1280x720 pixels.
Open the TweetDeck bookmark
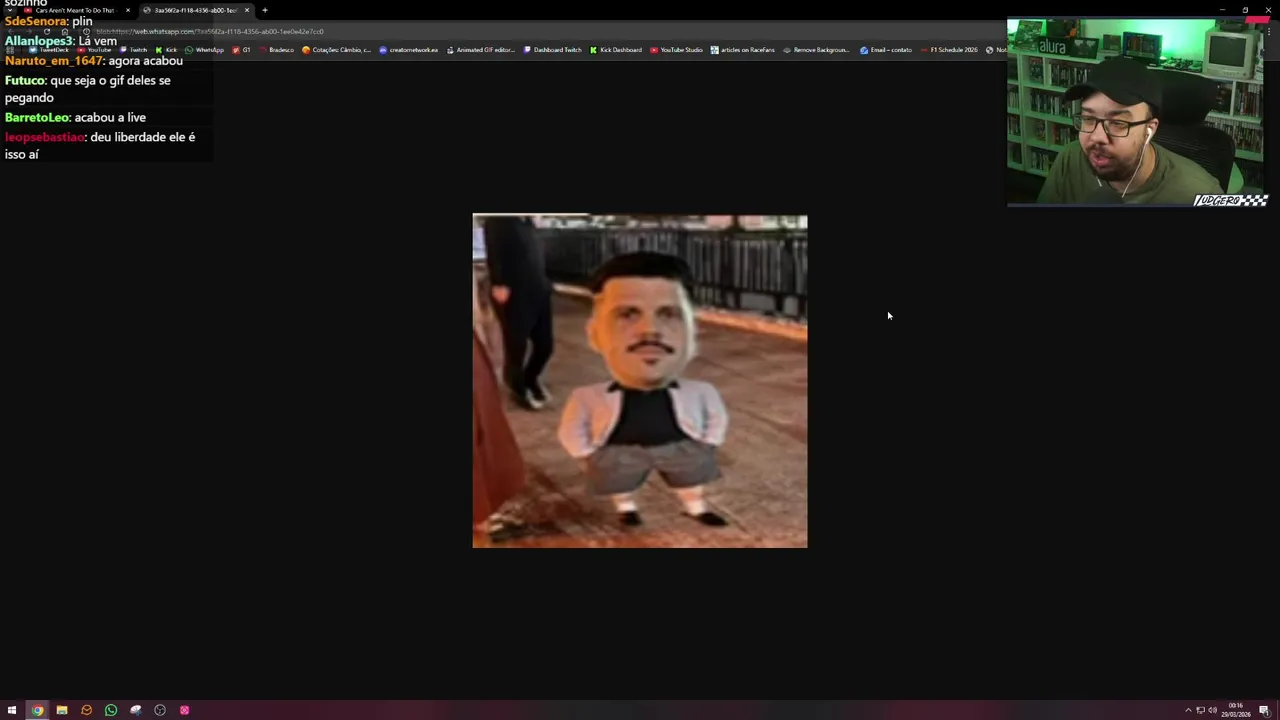(x=49, y=50)
